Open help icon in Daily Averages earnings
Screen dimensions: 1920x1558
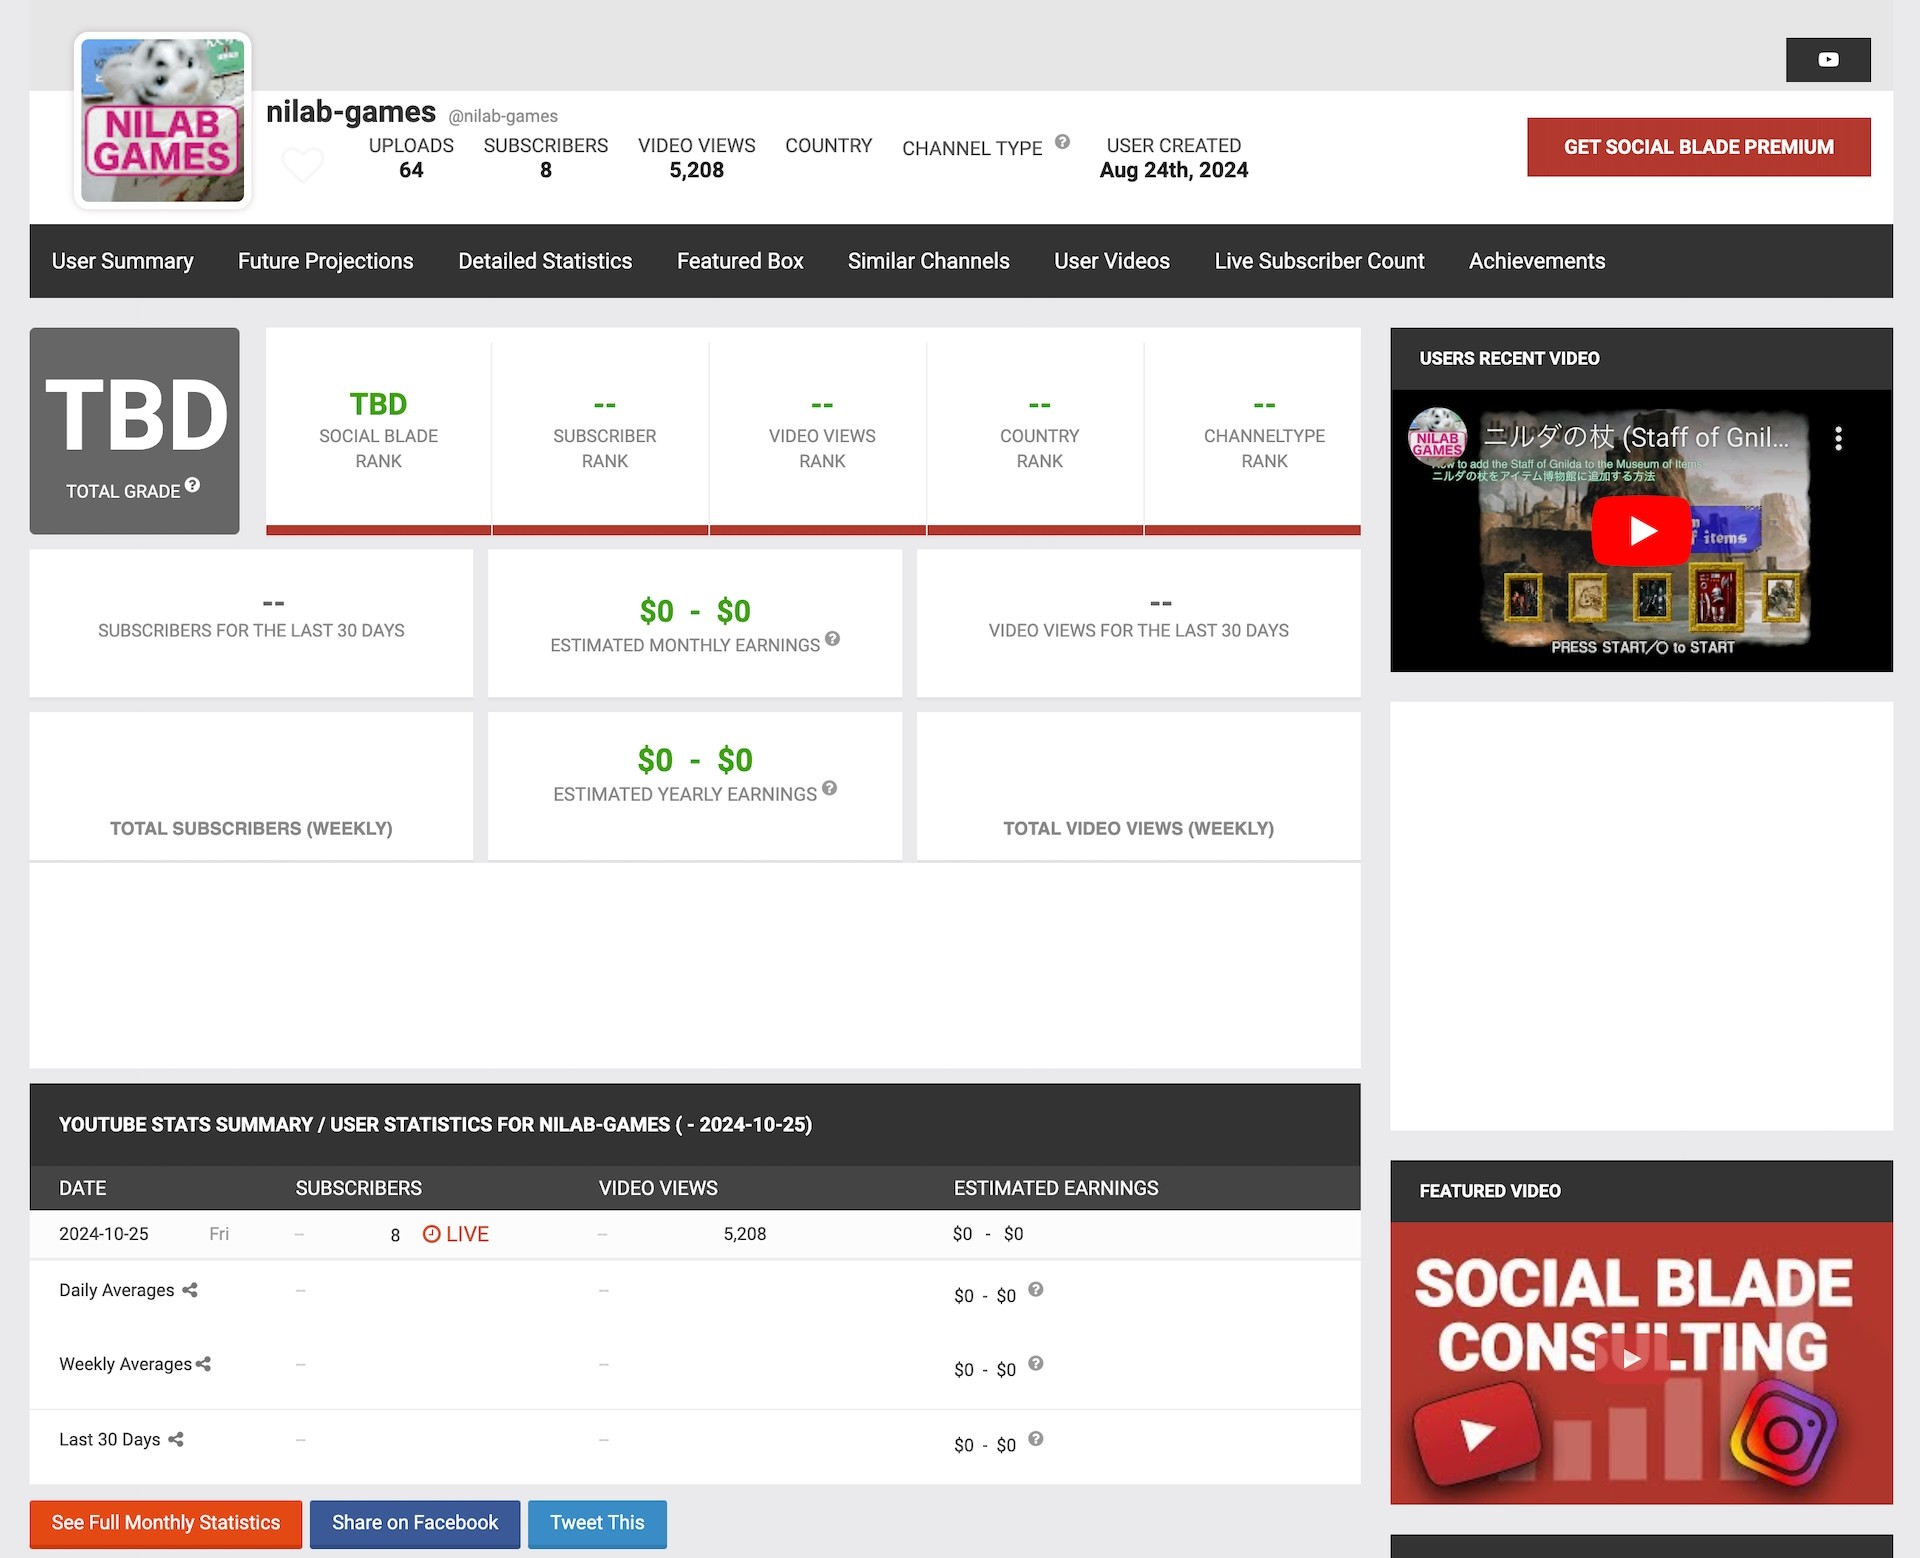click(x=1036, y=1289)
